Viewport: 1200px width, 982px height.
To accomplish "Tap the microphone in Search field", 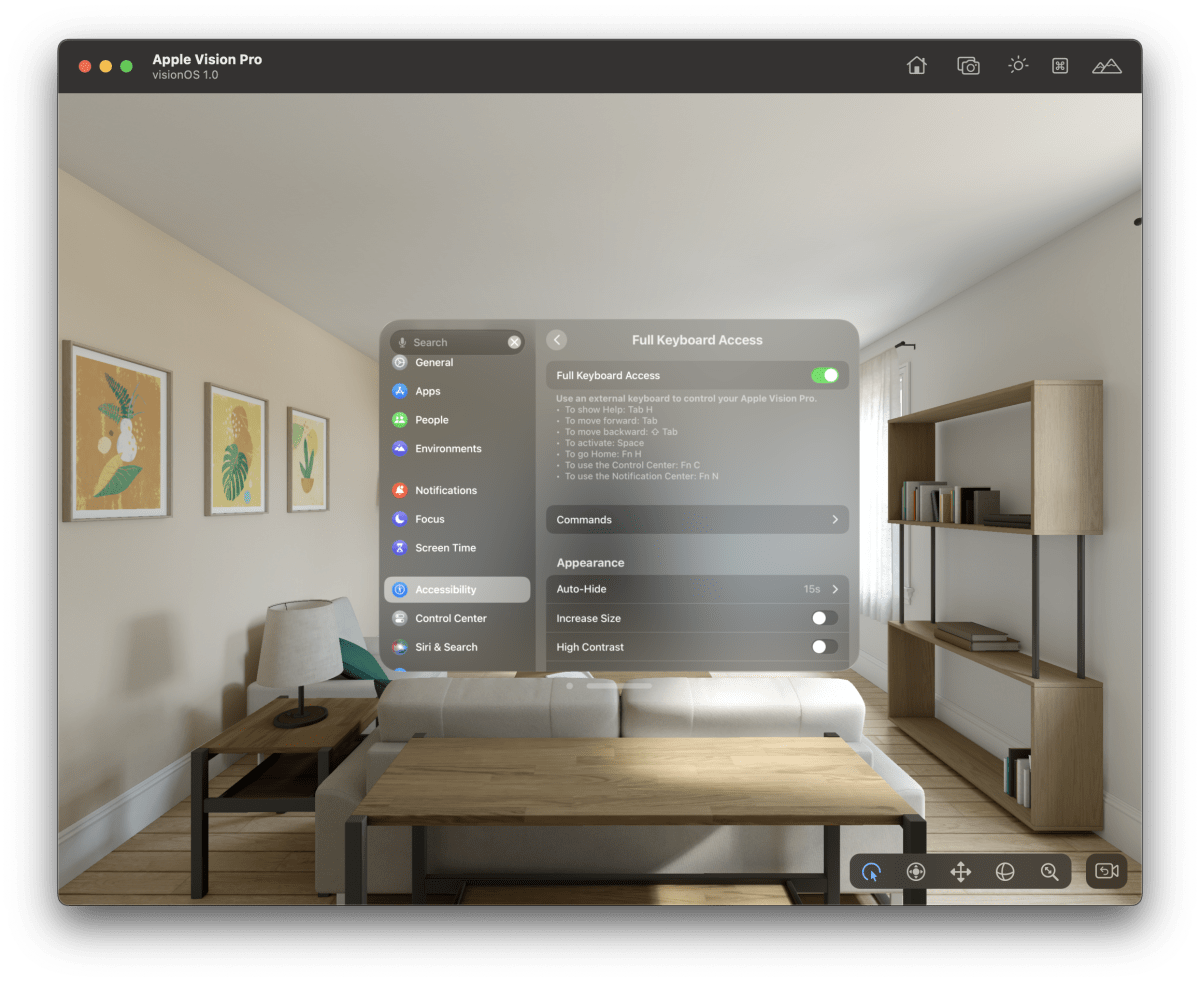I will [402, 342].
